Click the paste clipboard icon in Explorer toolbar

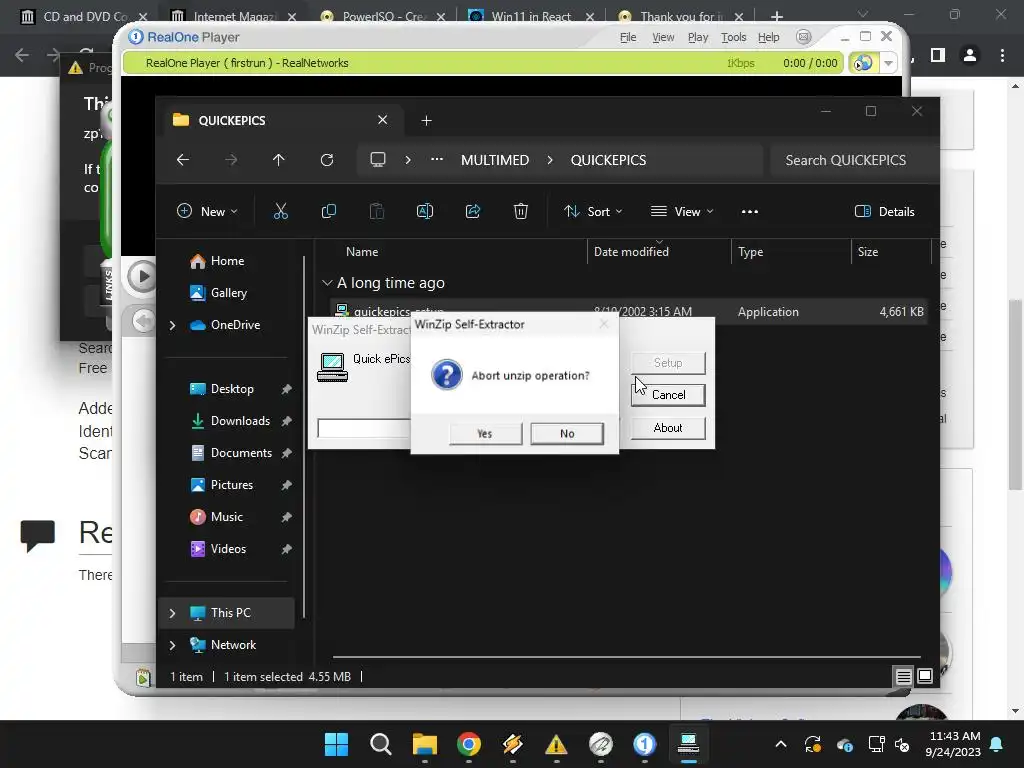pyautogui.click(x=377, y=212)
